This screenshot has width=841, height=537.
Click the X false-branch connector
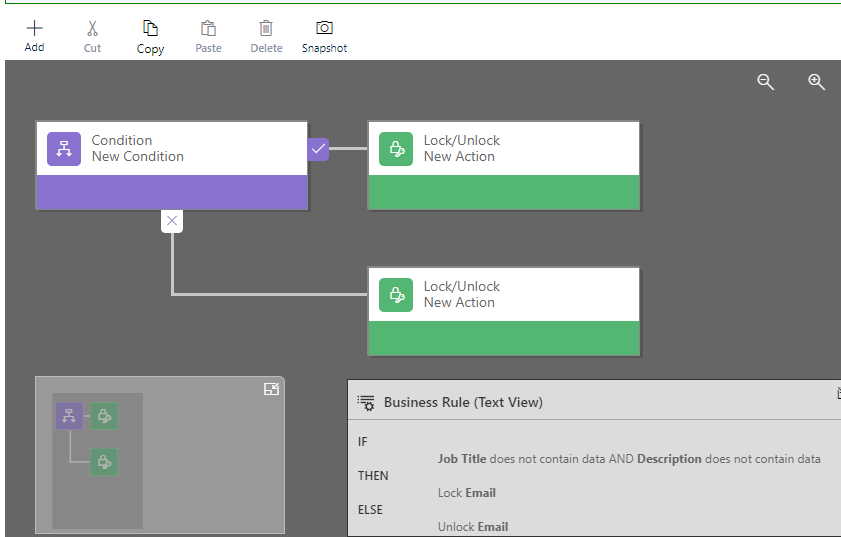click(172, 221)
